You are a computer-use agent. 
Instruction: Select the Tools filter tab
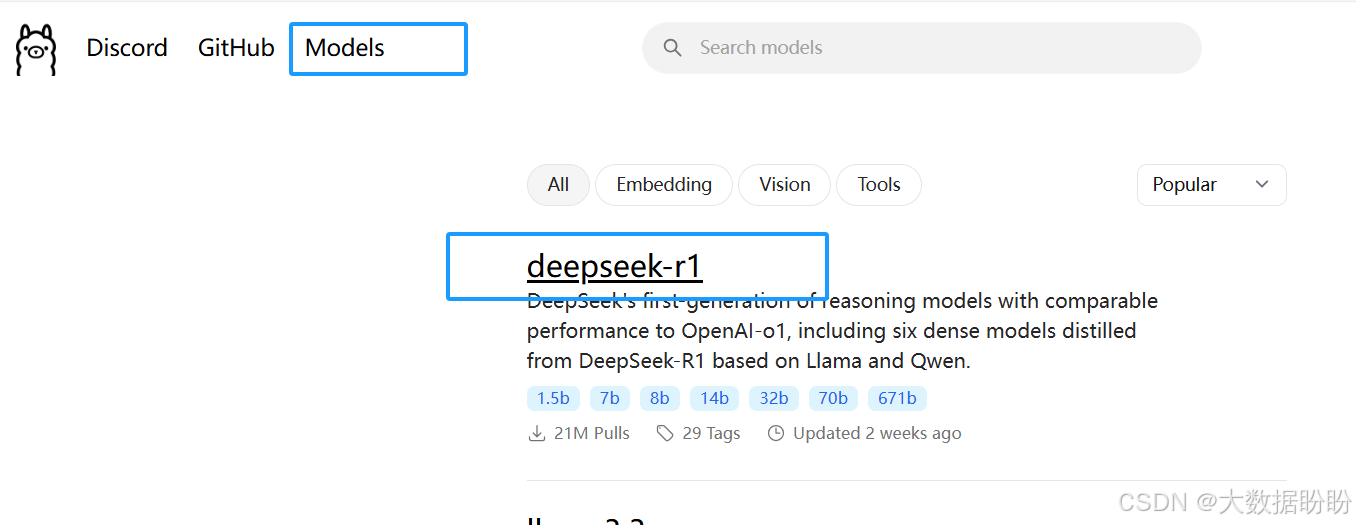click(x=879, y=185)
